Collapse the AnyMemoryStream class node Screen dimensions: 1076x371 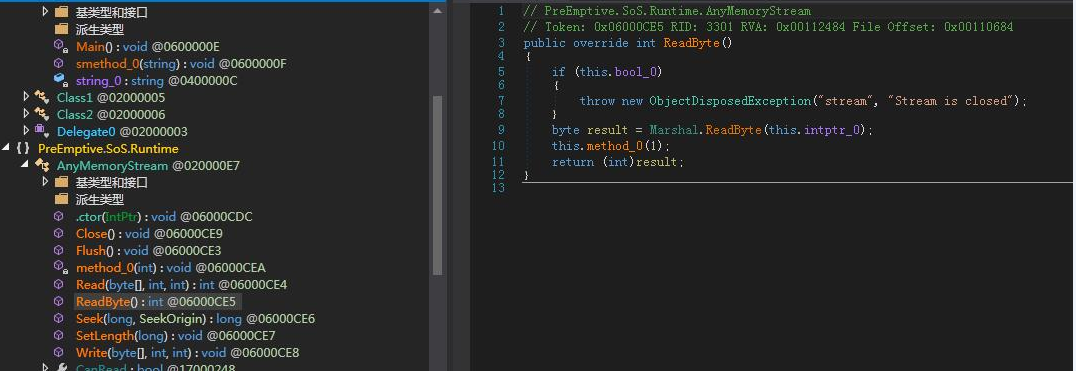[26, 165]
